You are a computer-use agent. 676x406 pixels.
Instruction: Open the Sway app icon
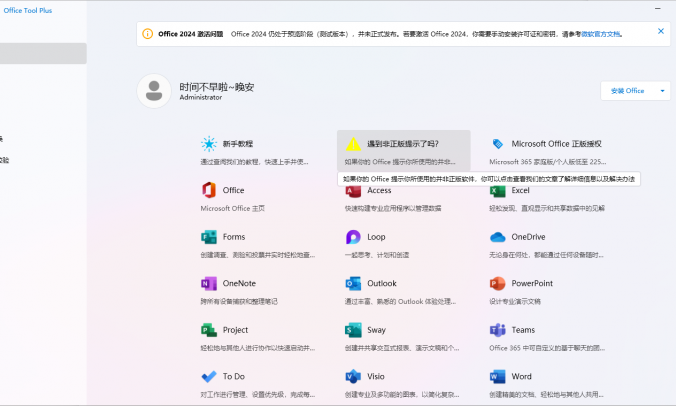[353, 330]
